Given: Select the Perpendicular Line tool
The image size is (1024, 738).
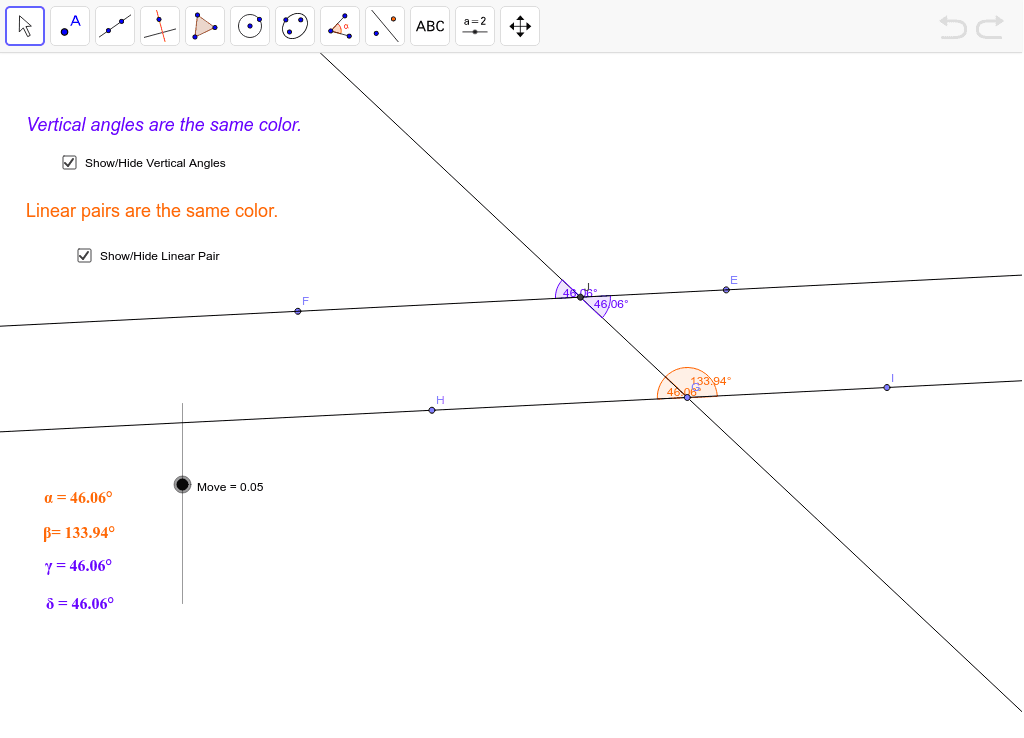Looking at the screenshot, I should pos(160,26).
